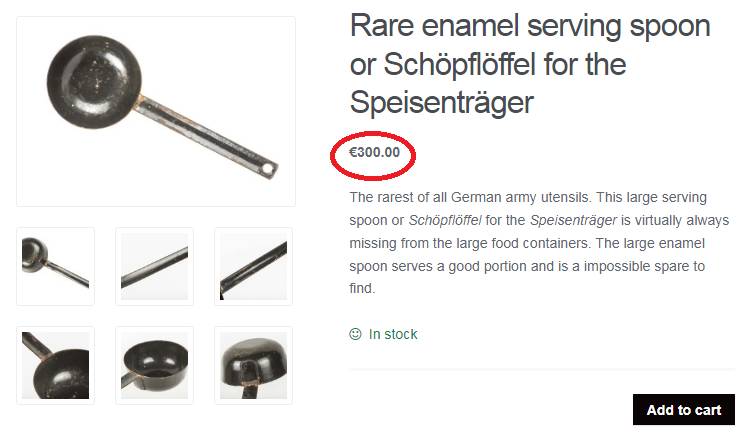Select thumbnail showing spoon bowl exterior with handle
Image resolution: width=748 pixels, height=432 pixels.
pos(56,266)
